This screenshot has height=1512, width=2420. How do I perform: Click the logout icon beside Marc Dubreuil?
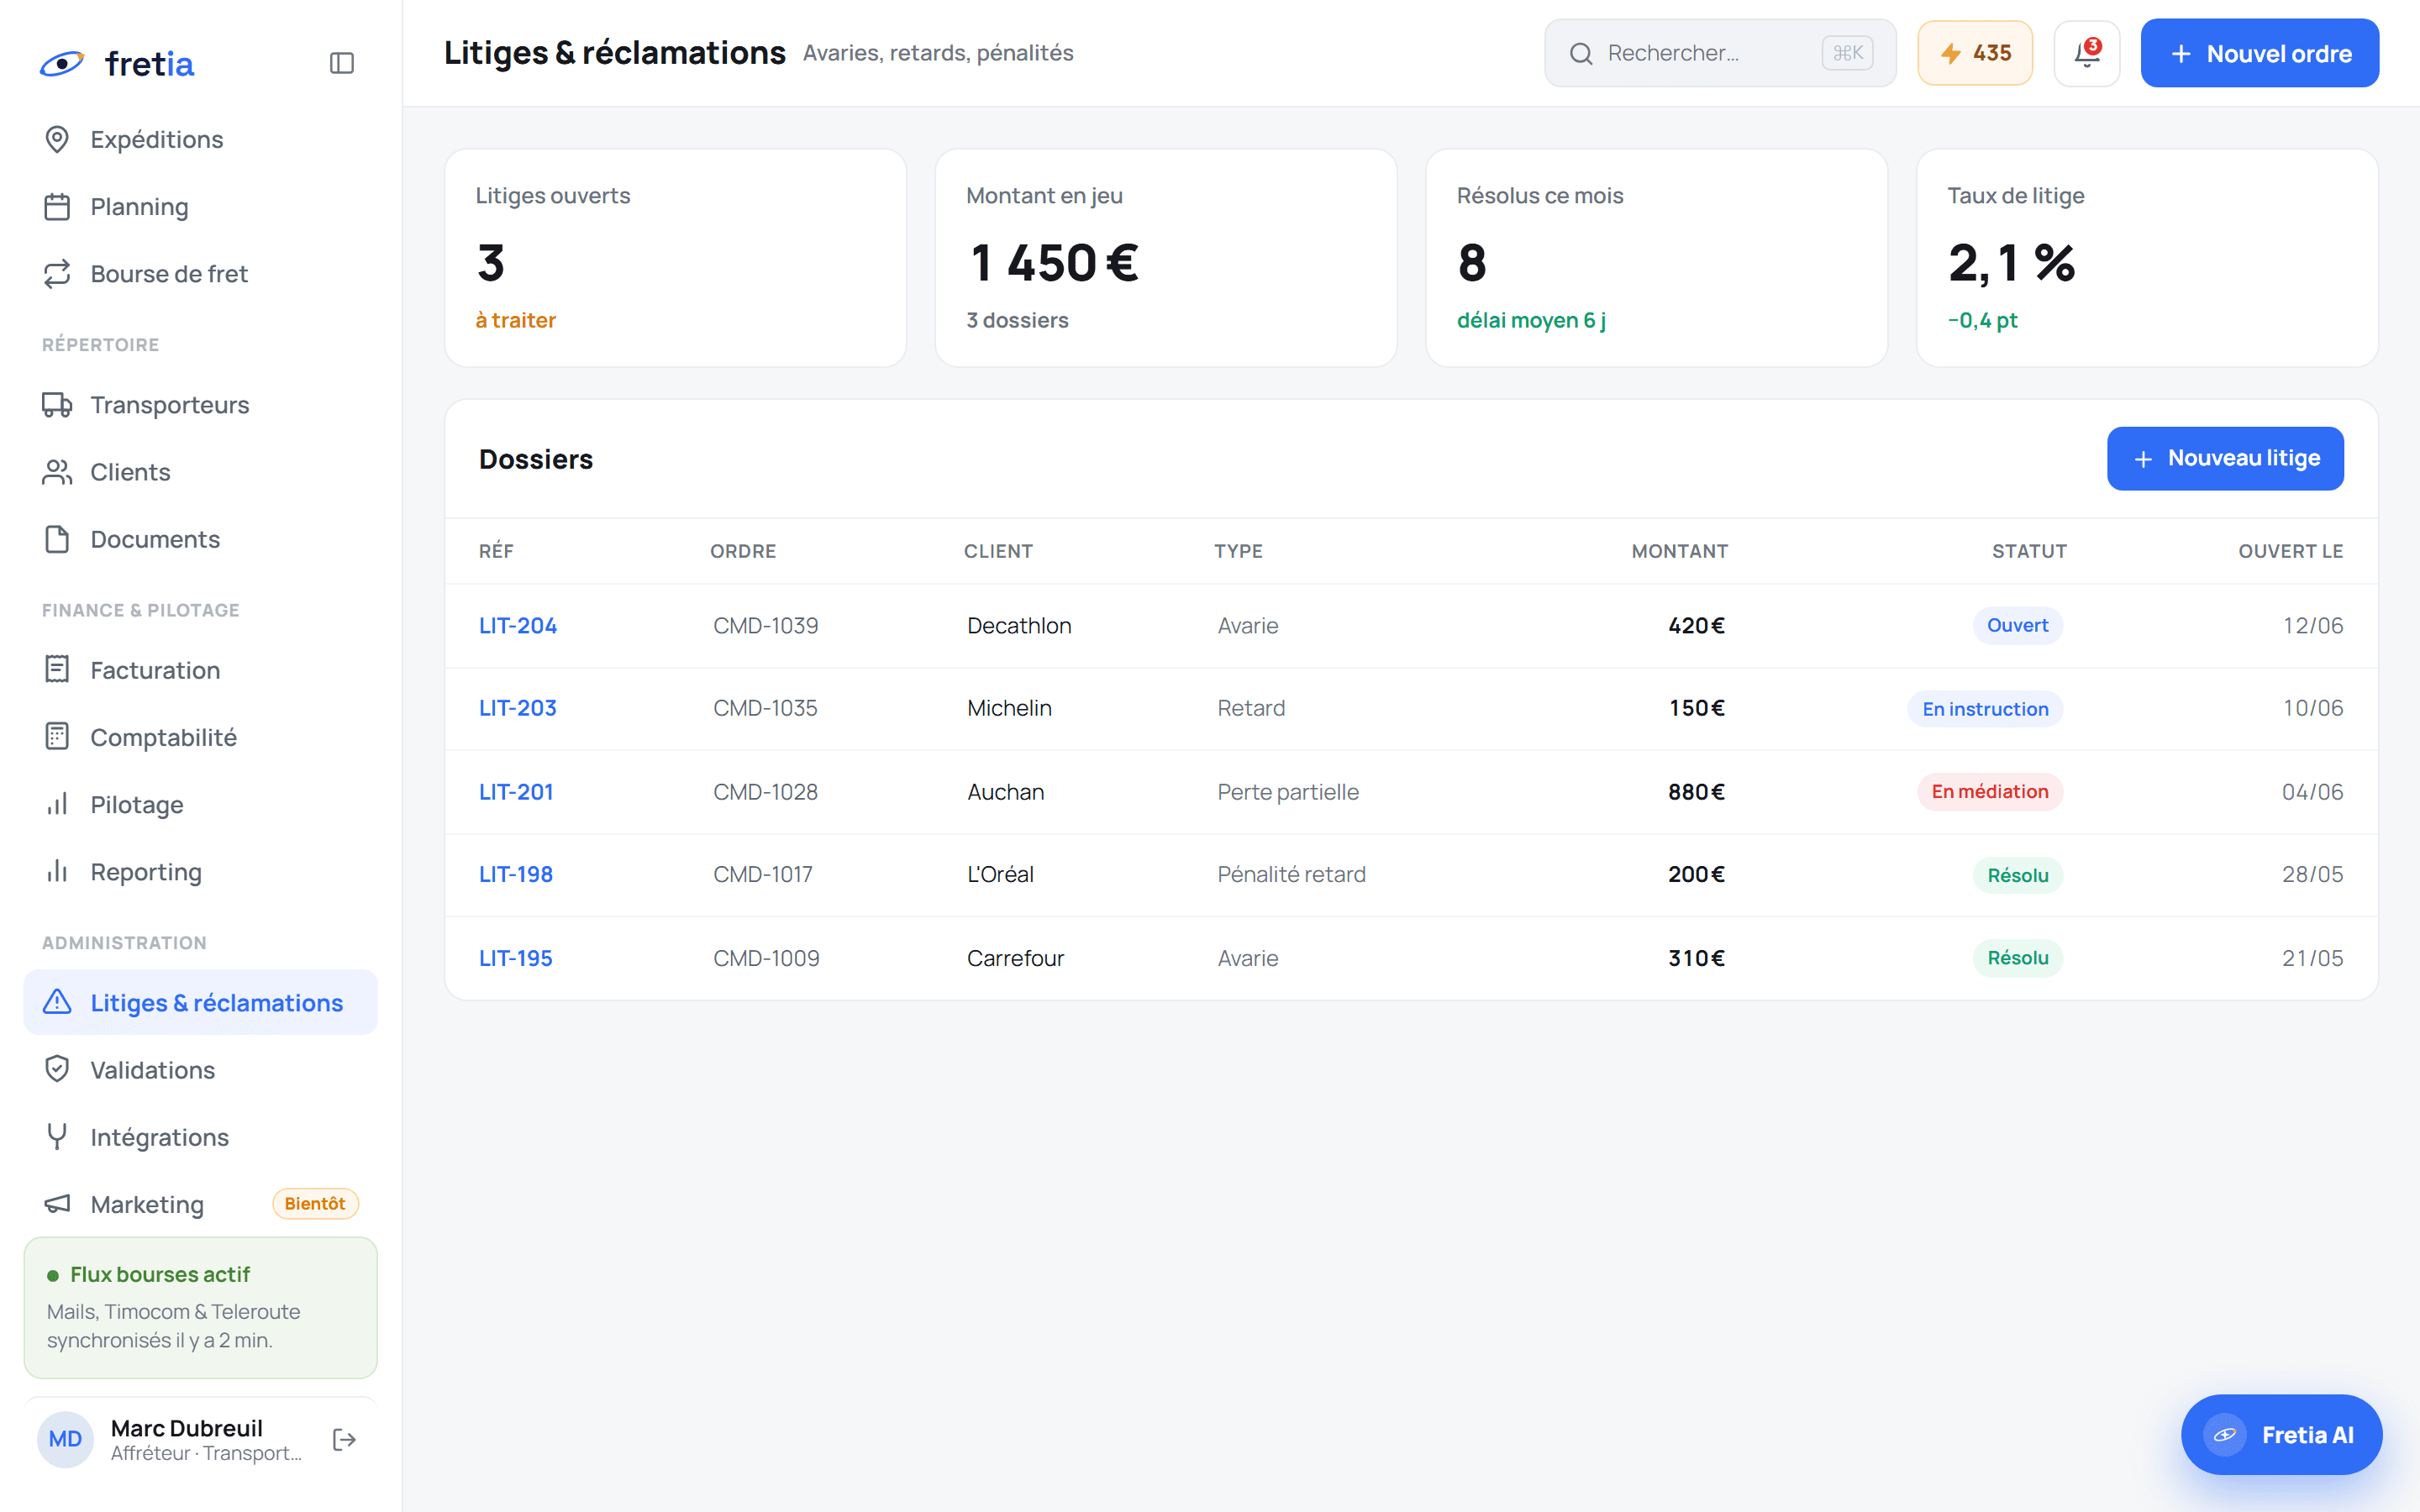click(x=344, y=1439)
